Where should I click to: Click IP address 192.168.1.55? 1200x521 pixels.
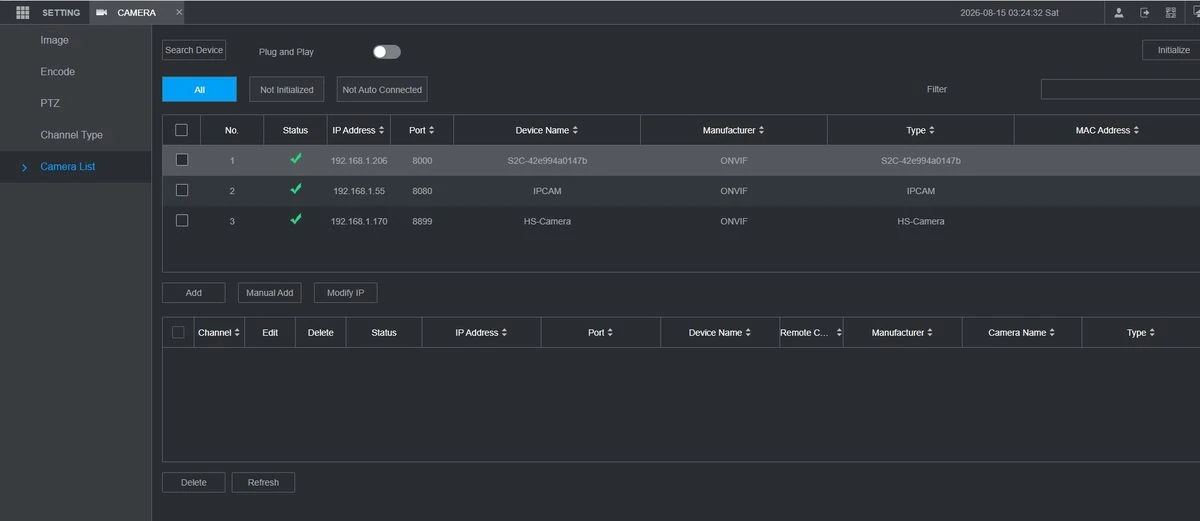click(x=359, y=190)
